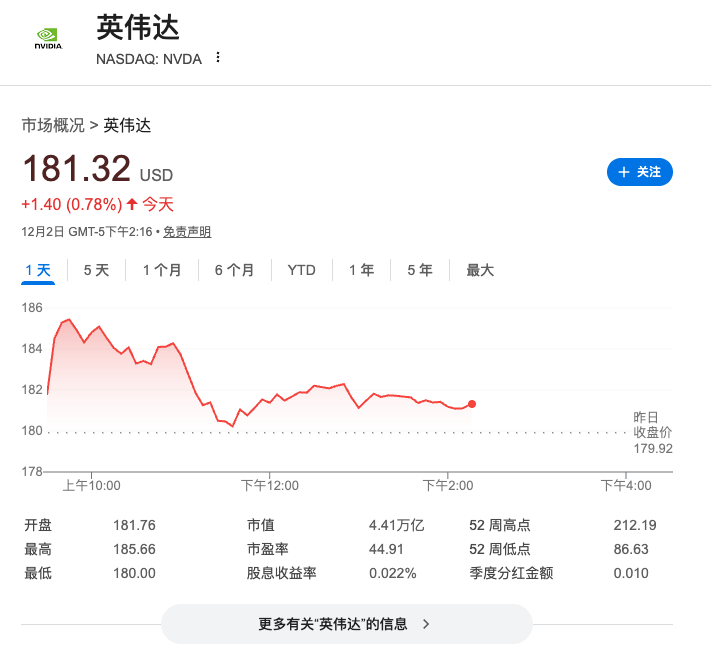Click the 昨日收盘价 179.92 label
The image size is (711, 654).
pos(652,432)
